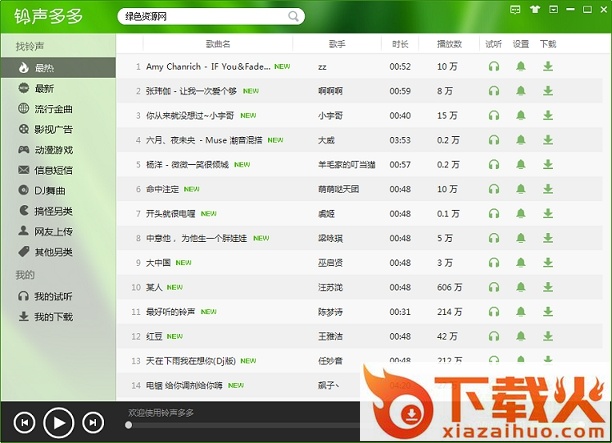Open 我的下载 in sidebar

coord(53,317)
